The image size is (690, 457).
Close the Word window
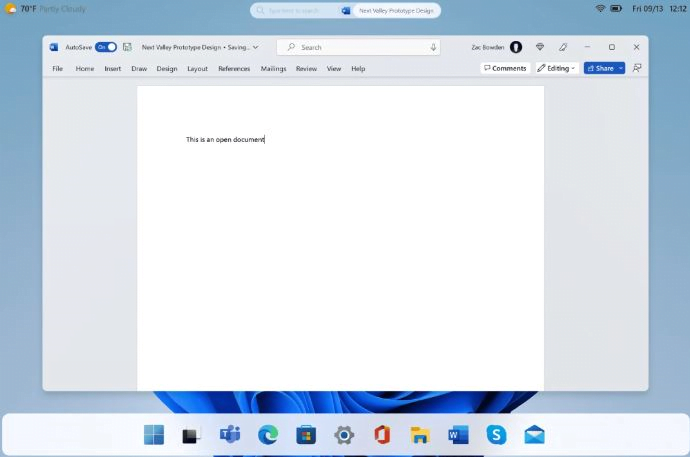(636, 47)
